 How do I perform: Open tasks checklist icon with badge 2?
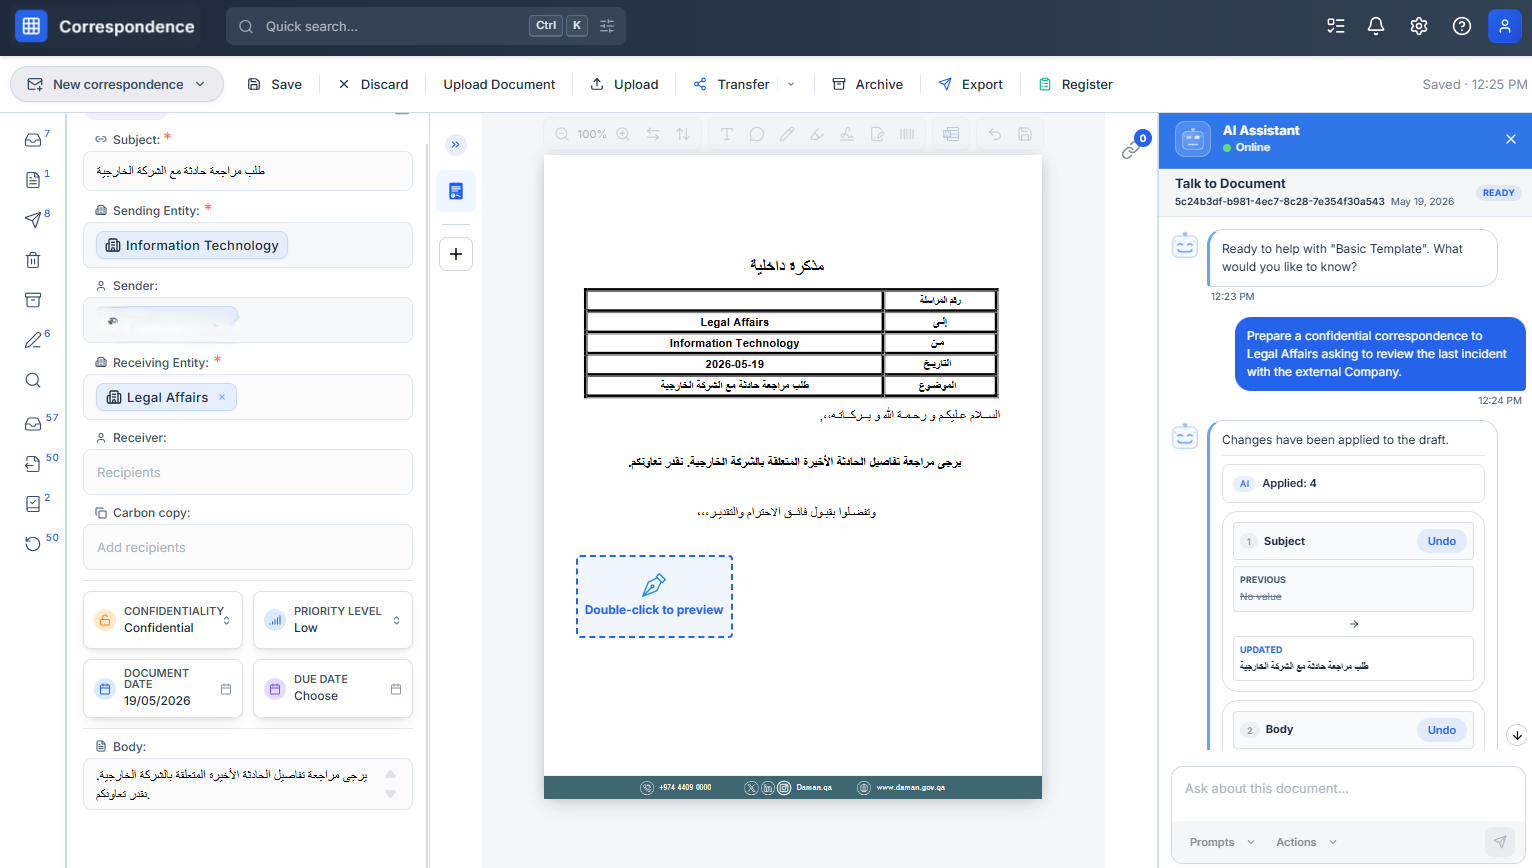click(x=33, y=504)
